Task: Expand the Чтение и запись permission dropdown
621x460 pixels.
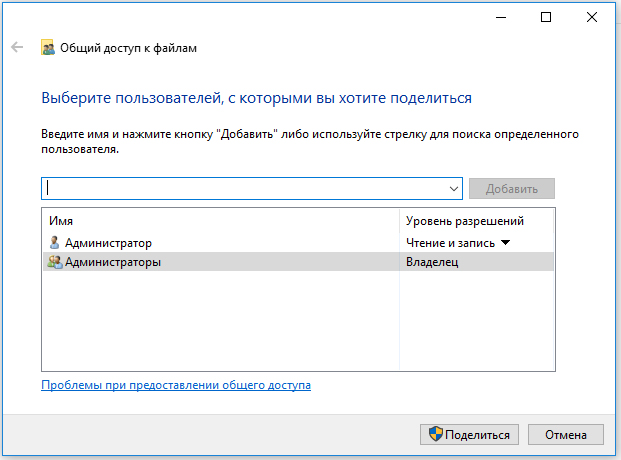Action: pyautogui.click(x=506, y=242)
